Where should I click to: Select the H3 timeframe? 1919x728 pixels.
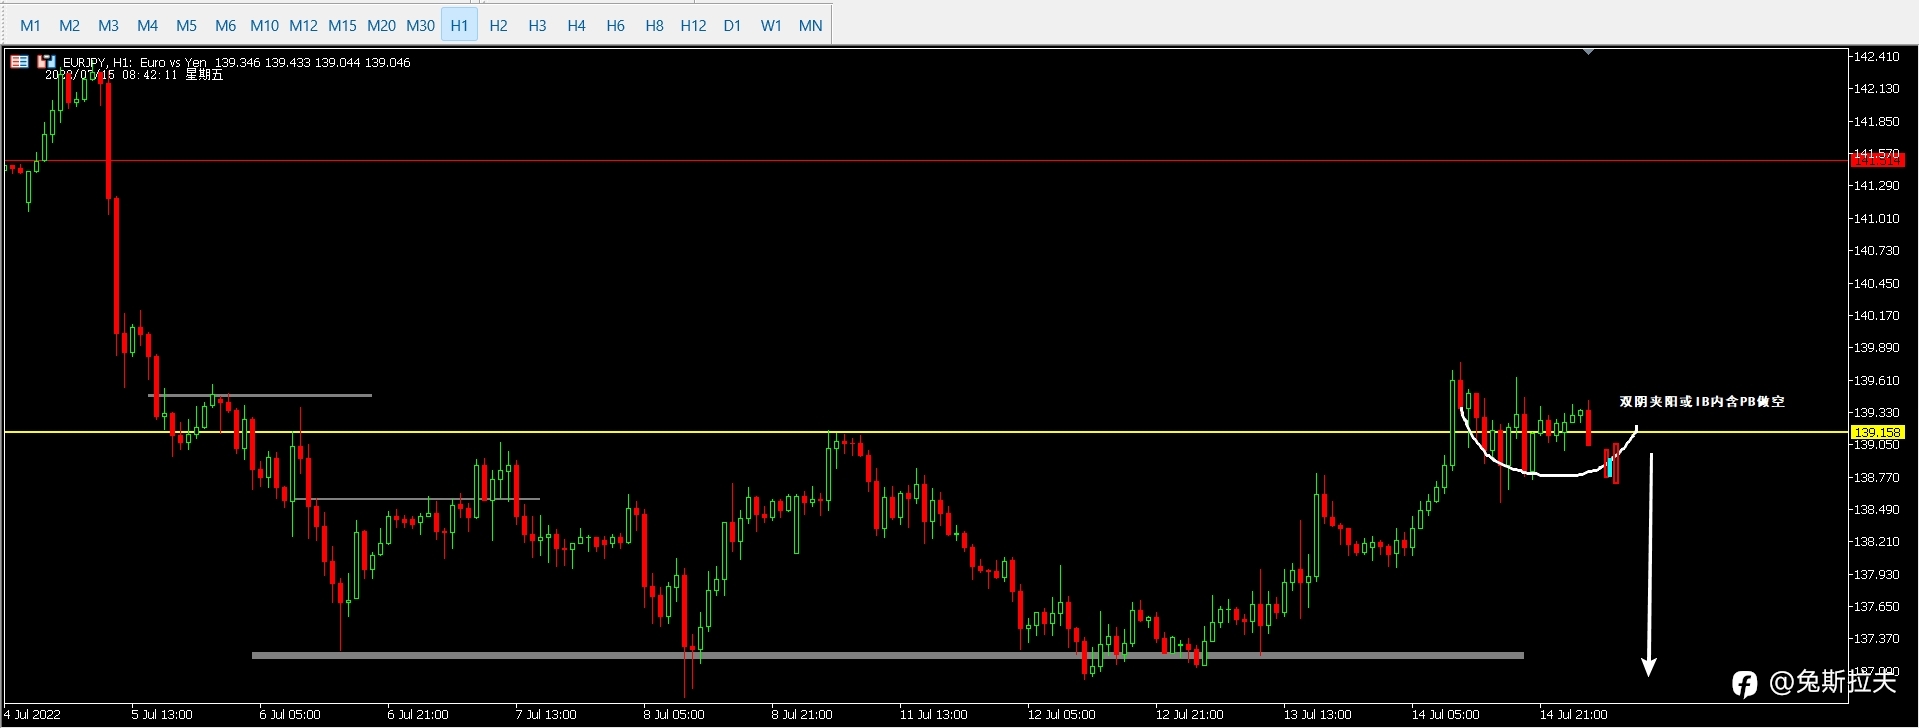click(x=537, y=25)
